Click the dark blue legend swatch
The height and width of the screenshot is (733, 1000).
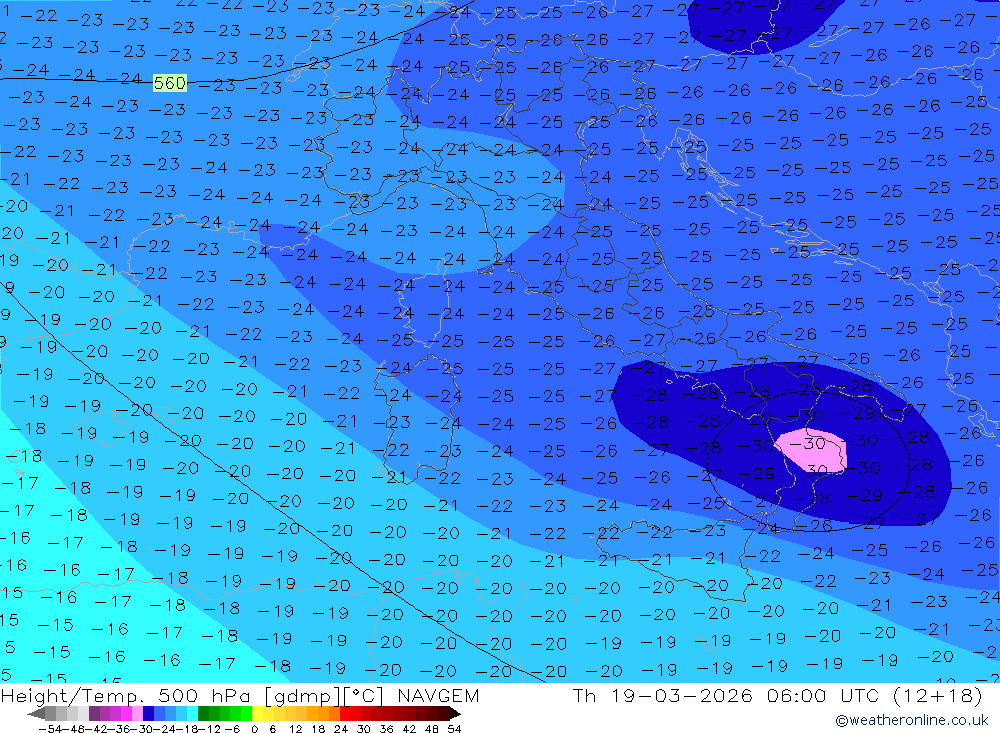pyautogui.click(x=148, y=713)
